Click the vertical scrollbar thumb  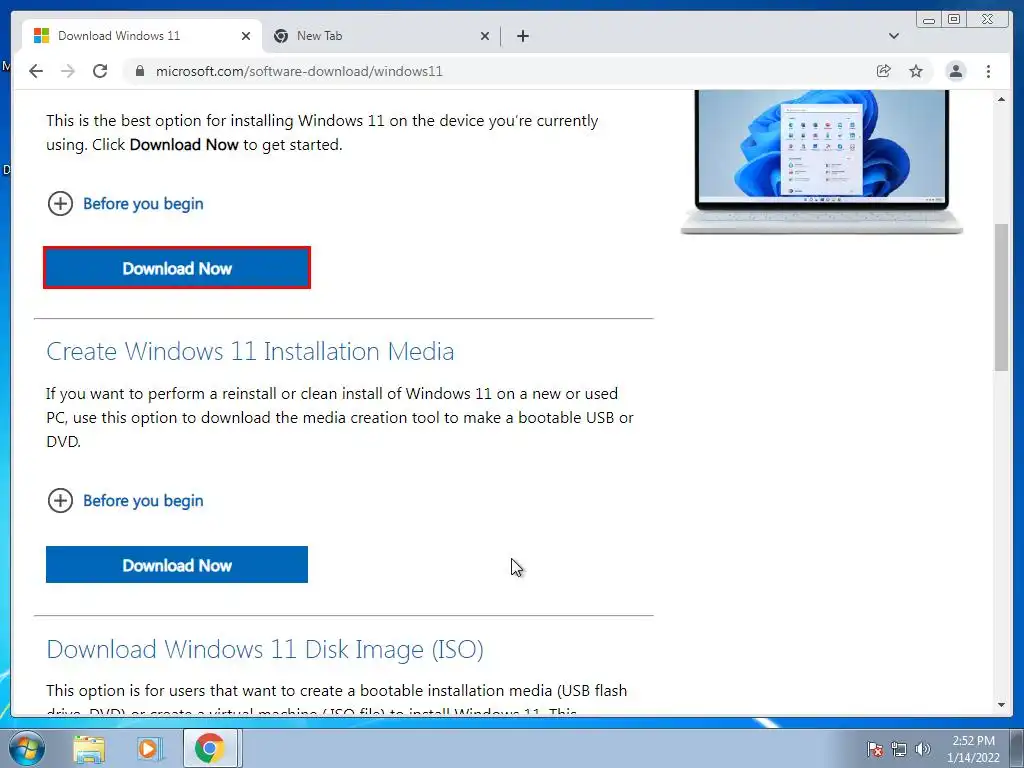(x=1001, y=297)
